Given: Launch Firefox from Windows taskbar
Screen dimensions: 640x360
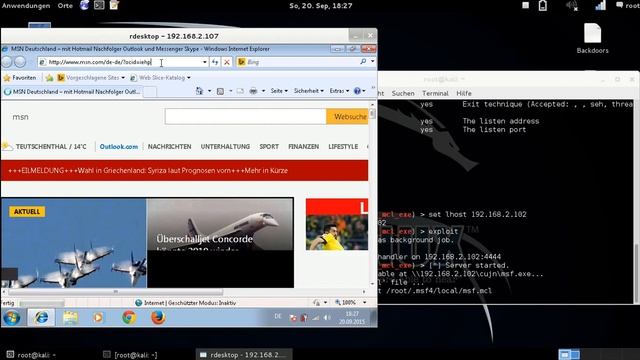Looking at the screenshot, I should (158, 318).
